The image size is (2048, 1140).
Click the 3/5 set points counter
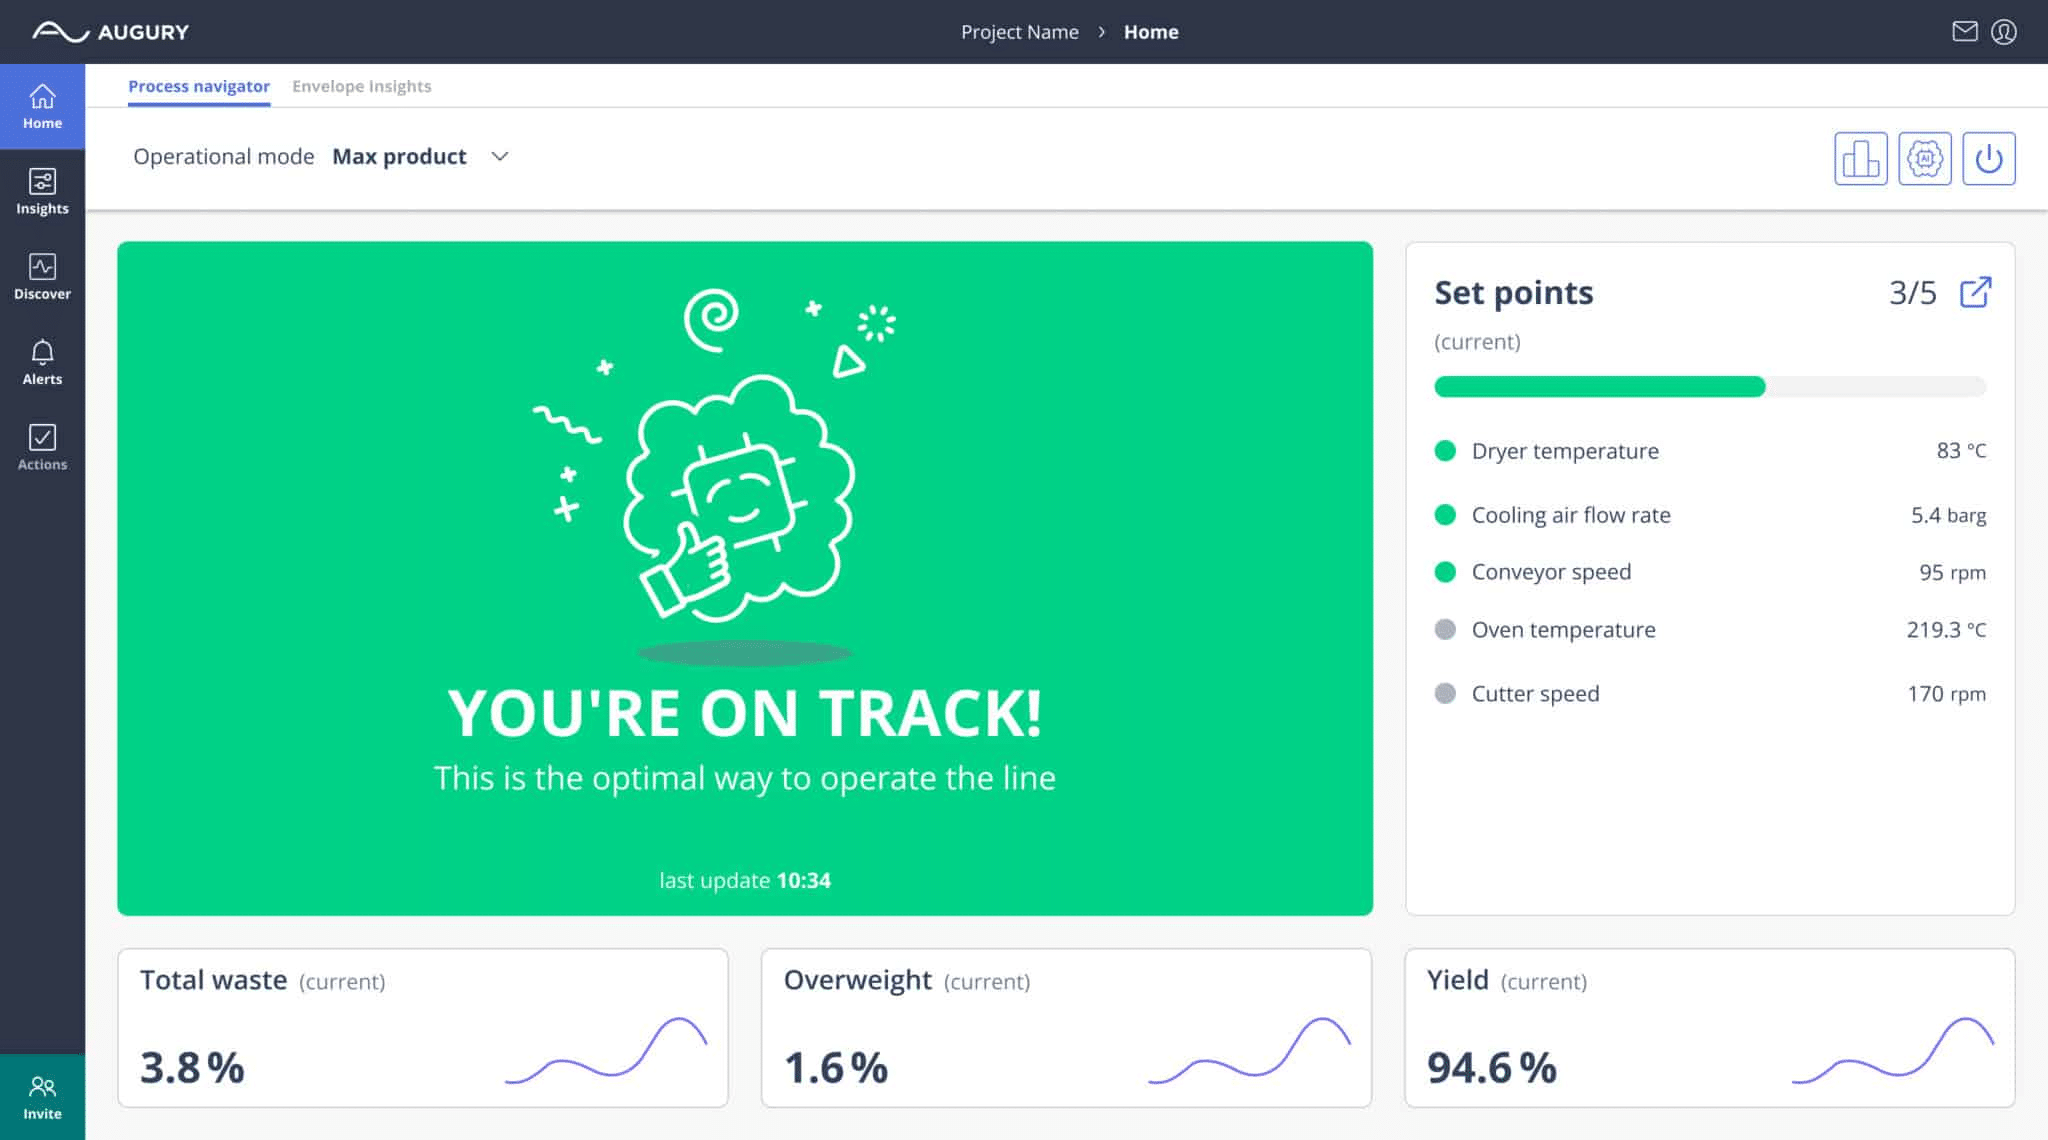1912,292
